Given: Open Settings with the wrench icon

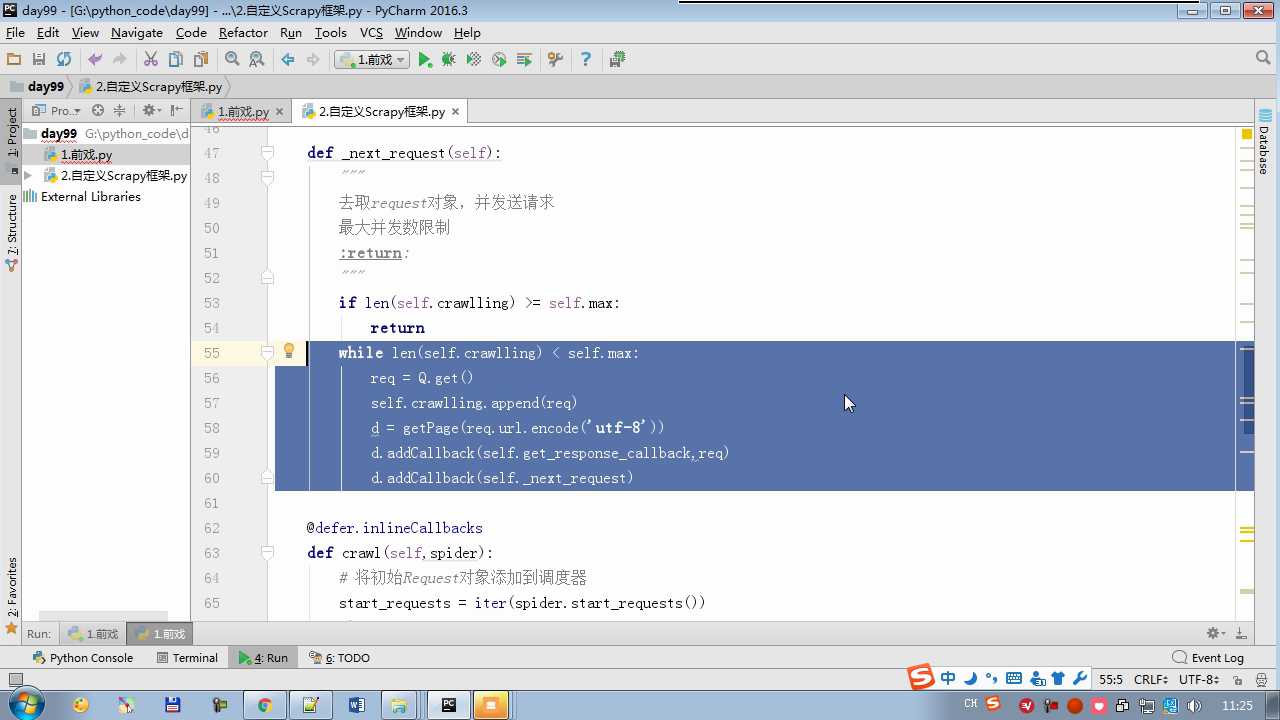Looking at the screenshot, I should tap(556, 60).
